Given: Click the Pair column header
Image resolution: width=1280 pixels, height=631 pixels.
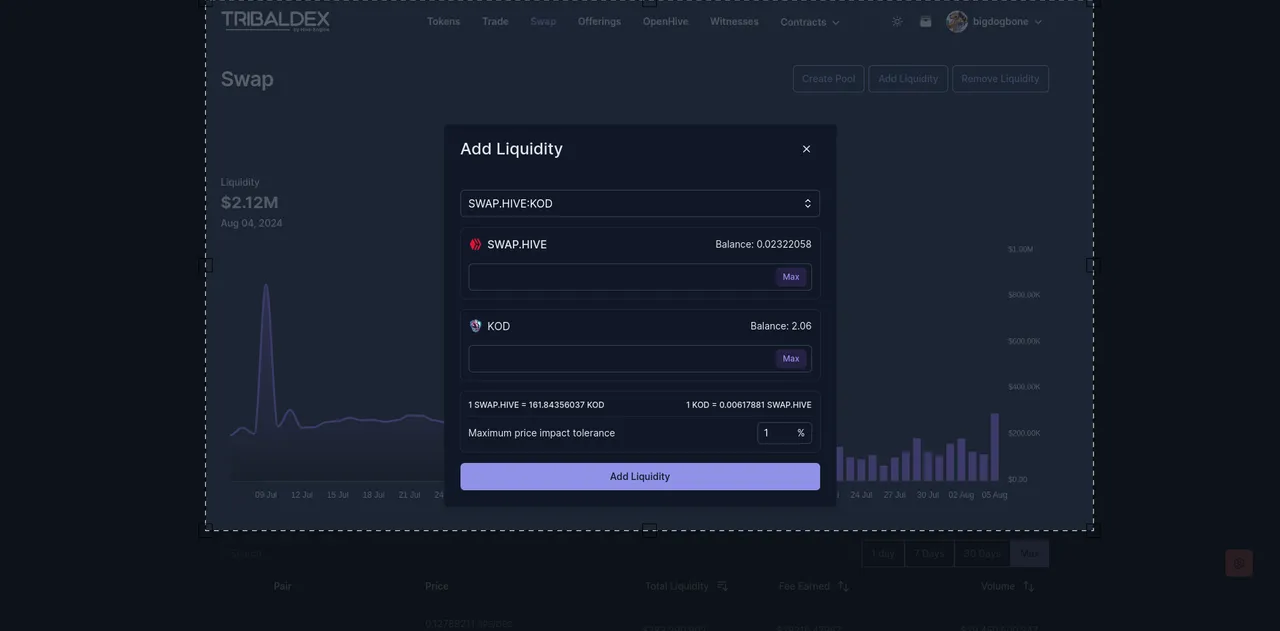Looking at the screenshot, I should (x=283, y=586).
